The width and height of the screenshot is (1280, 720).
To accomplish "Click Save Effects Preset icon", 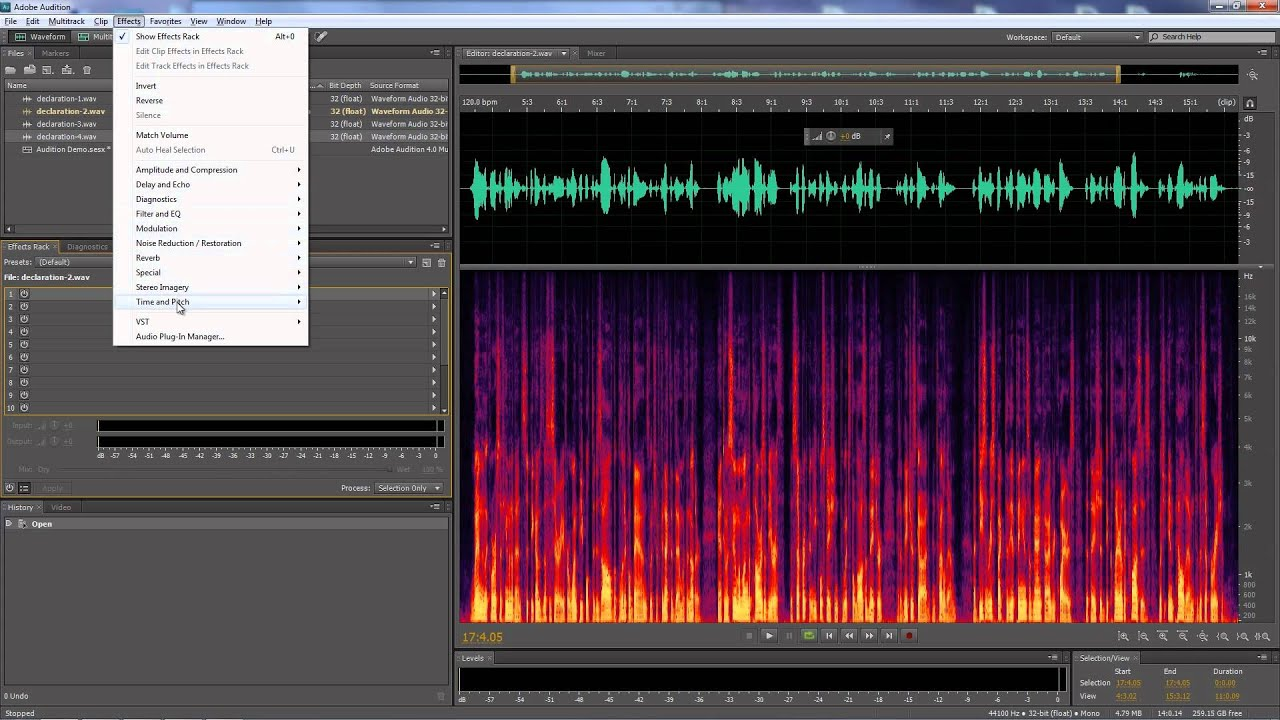I will click(x=426, y=262).
